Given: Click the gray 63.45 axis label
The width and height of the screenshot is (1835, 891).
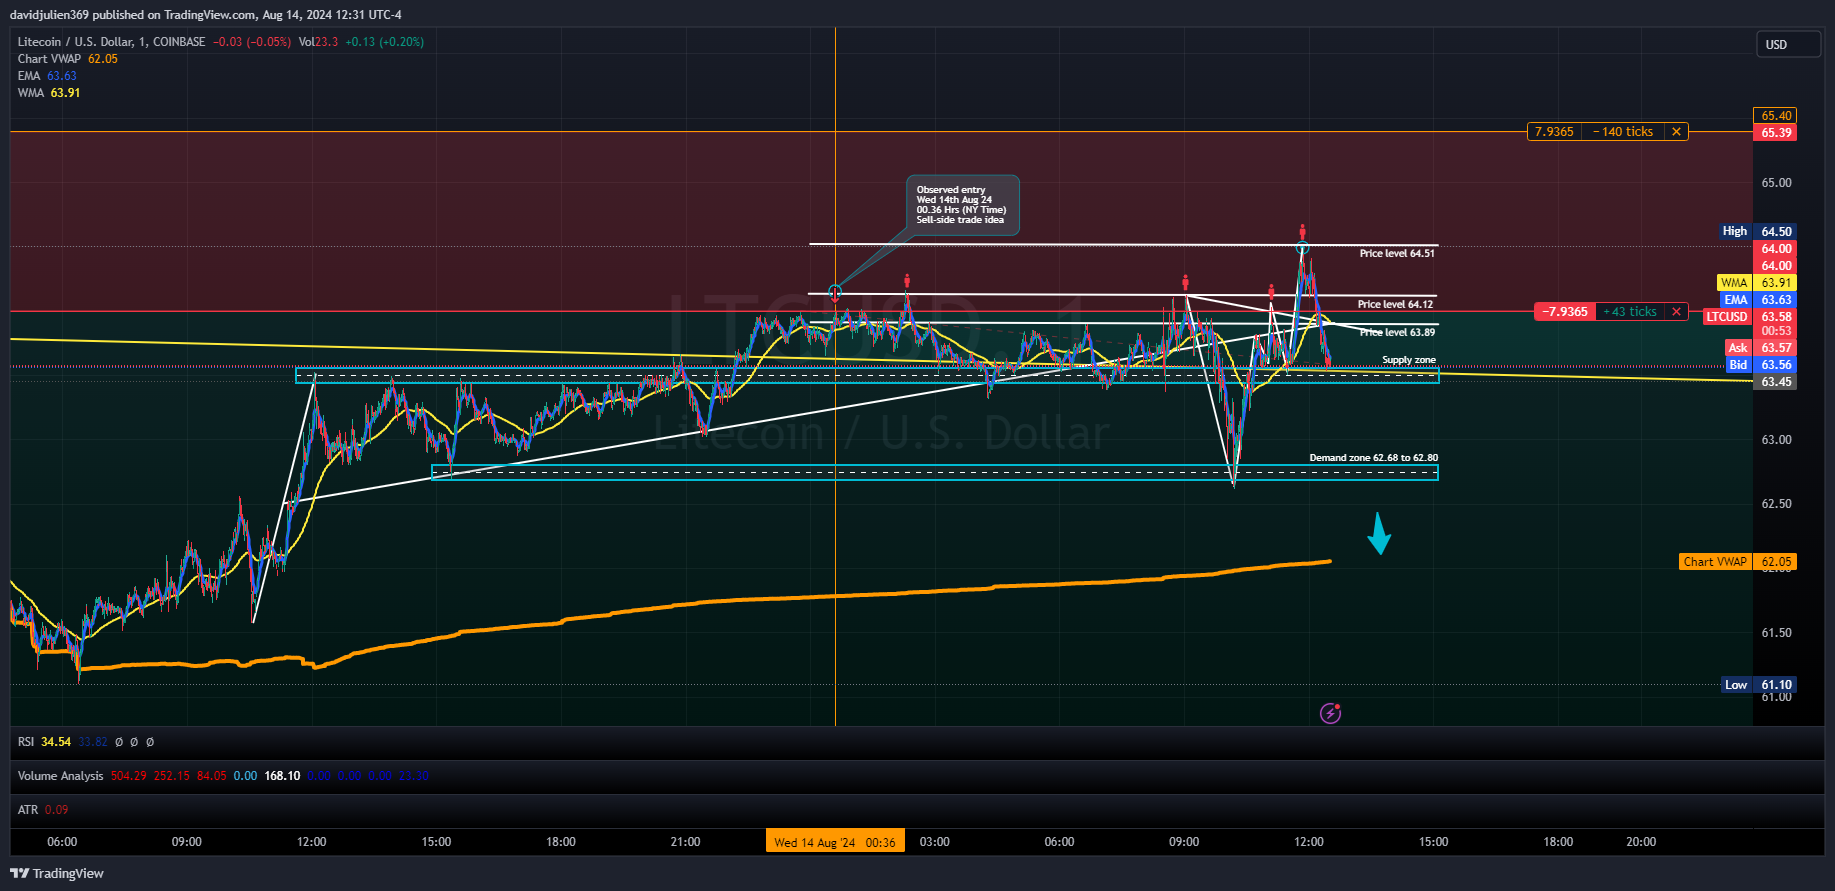Looking at the screenshot, I should [1776, 382].
